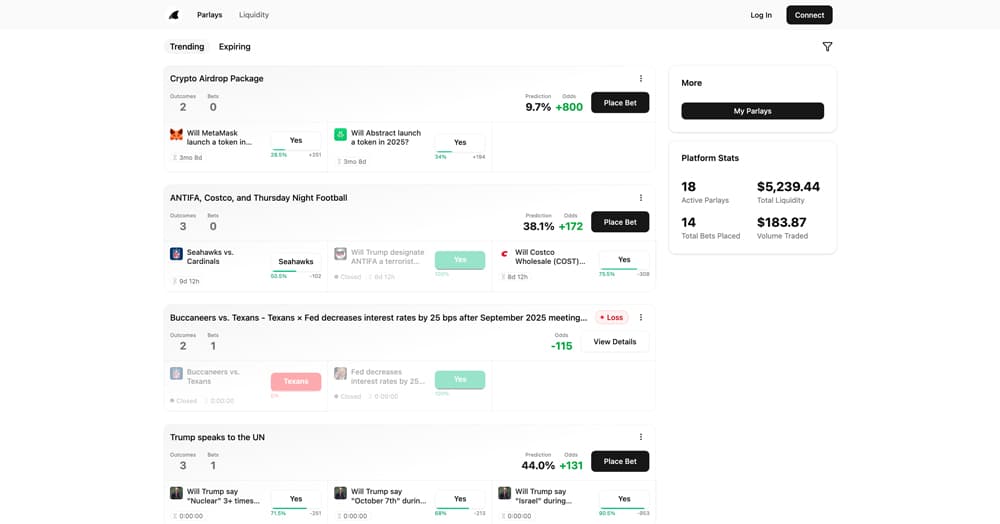Click the site logo icon
The image size is (1000, 524).
tap(173, 15)
